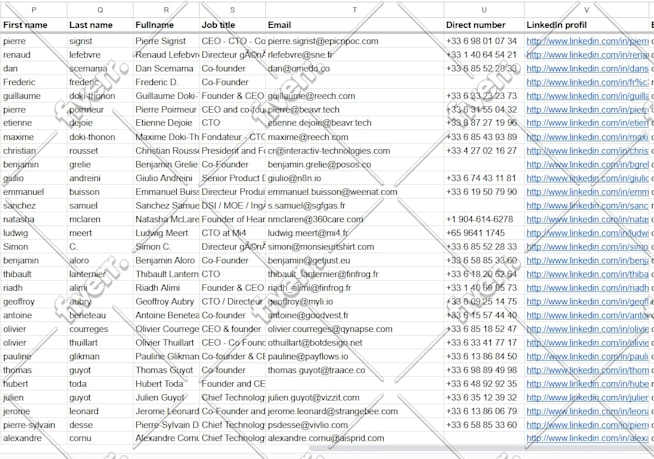Select email nmclaren@360care.com

[315, 219]
